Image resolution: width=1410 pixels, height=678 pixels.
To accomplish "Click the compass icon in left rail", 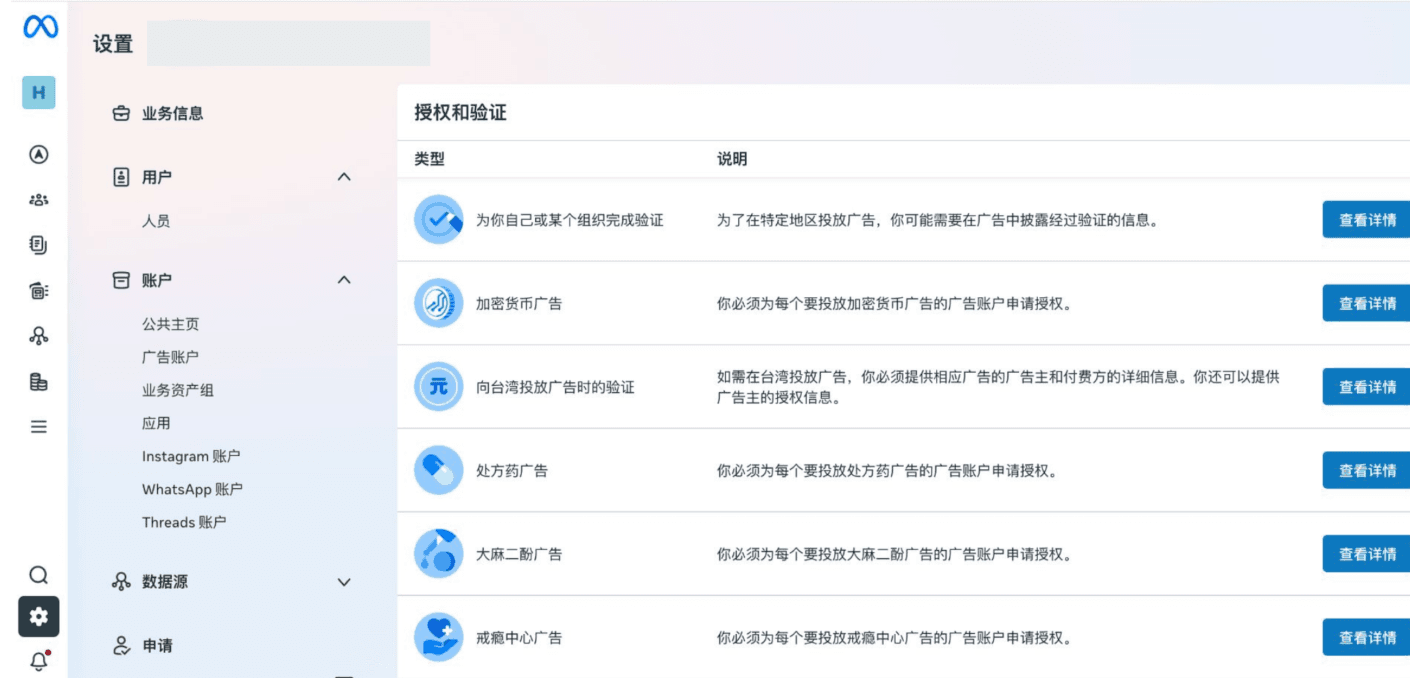I will point(39,154).
